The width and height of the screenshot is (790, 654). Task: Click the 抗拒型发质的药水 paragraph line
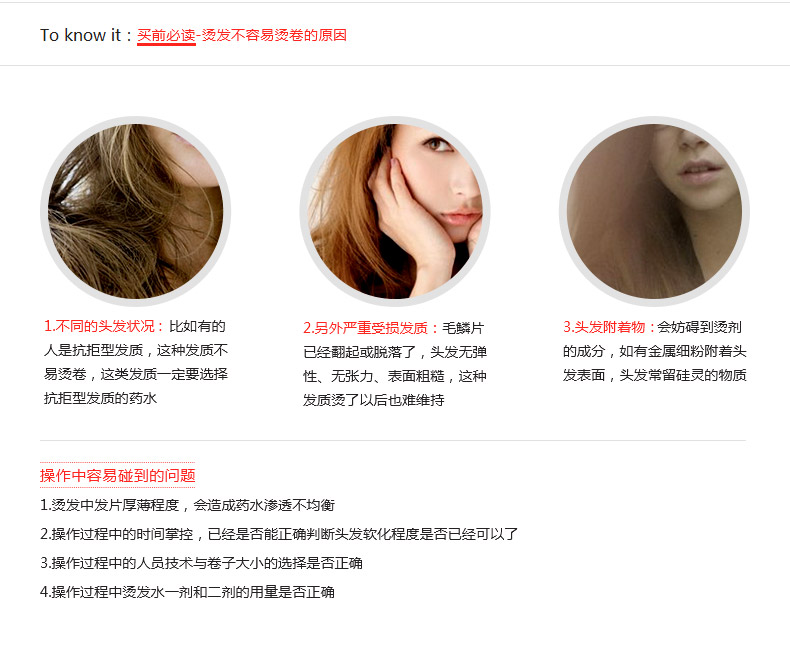click(x=101, y=399)
